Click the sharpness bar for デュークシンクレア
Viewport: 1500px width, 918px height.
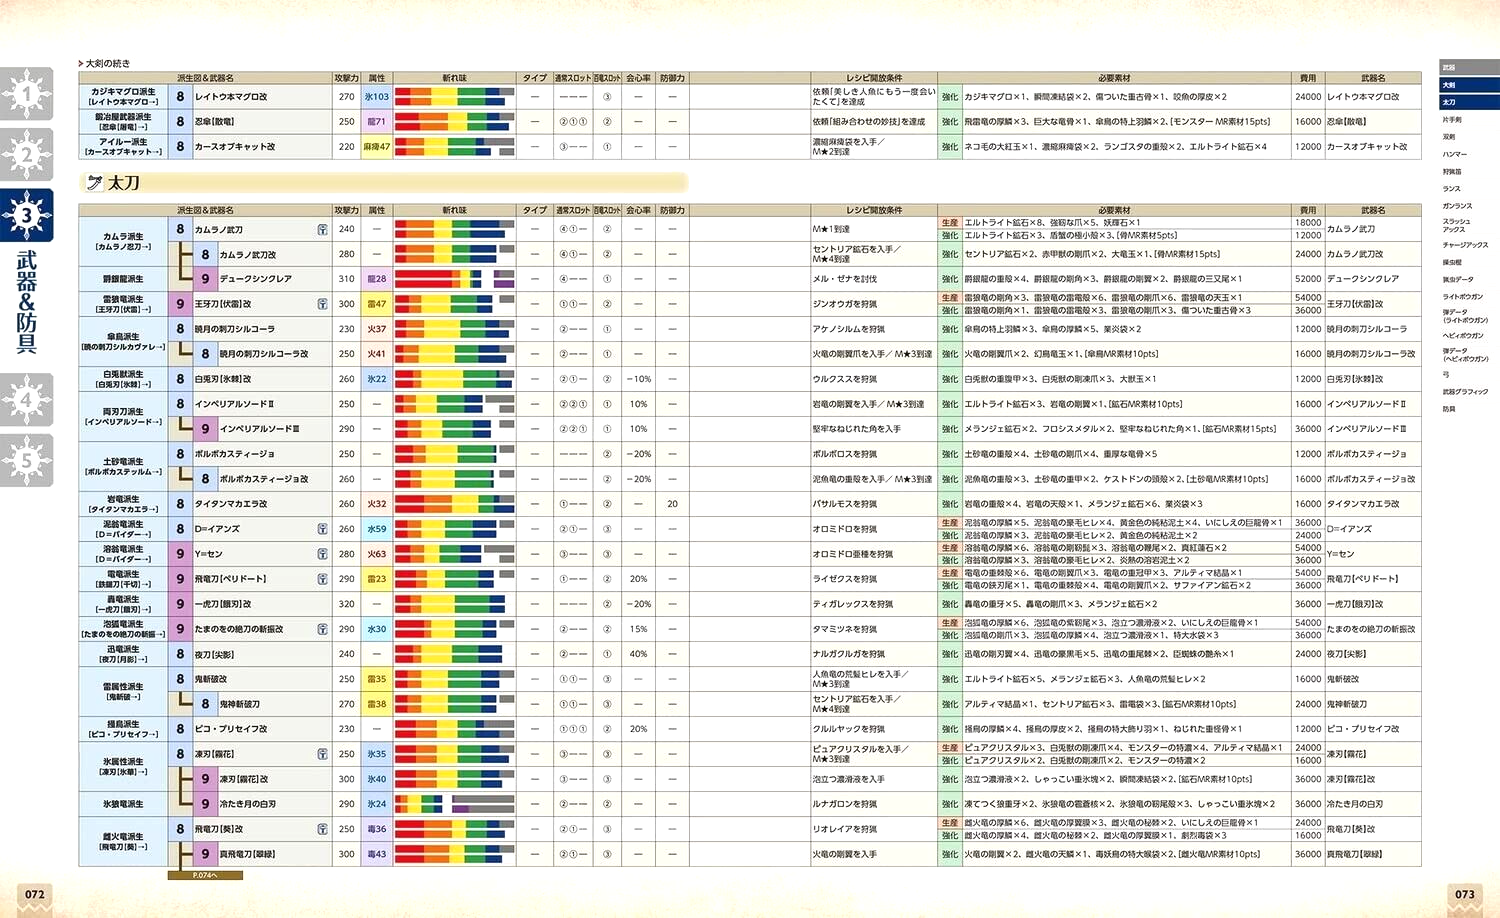(x=454, y=279)
